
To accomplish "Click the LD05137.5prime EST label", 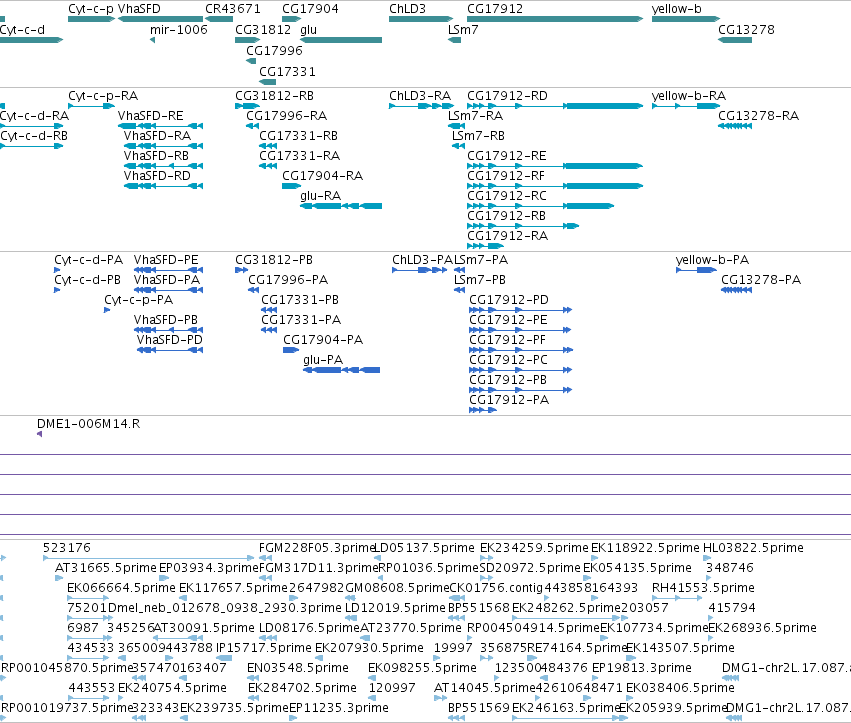I will point(424,548).
